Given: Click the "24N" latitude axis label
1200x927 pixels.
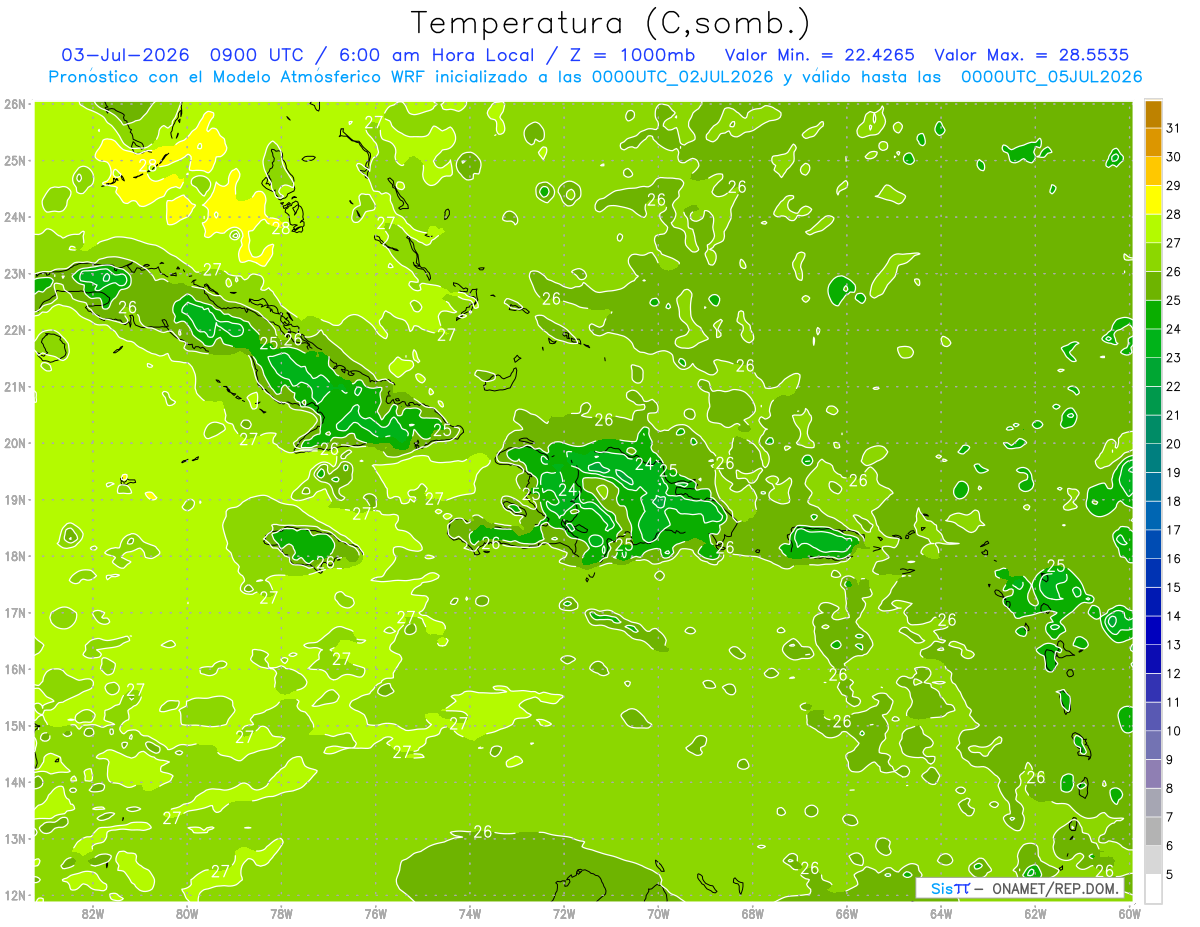Looking at the screenshot, I should [15, 217].
